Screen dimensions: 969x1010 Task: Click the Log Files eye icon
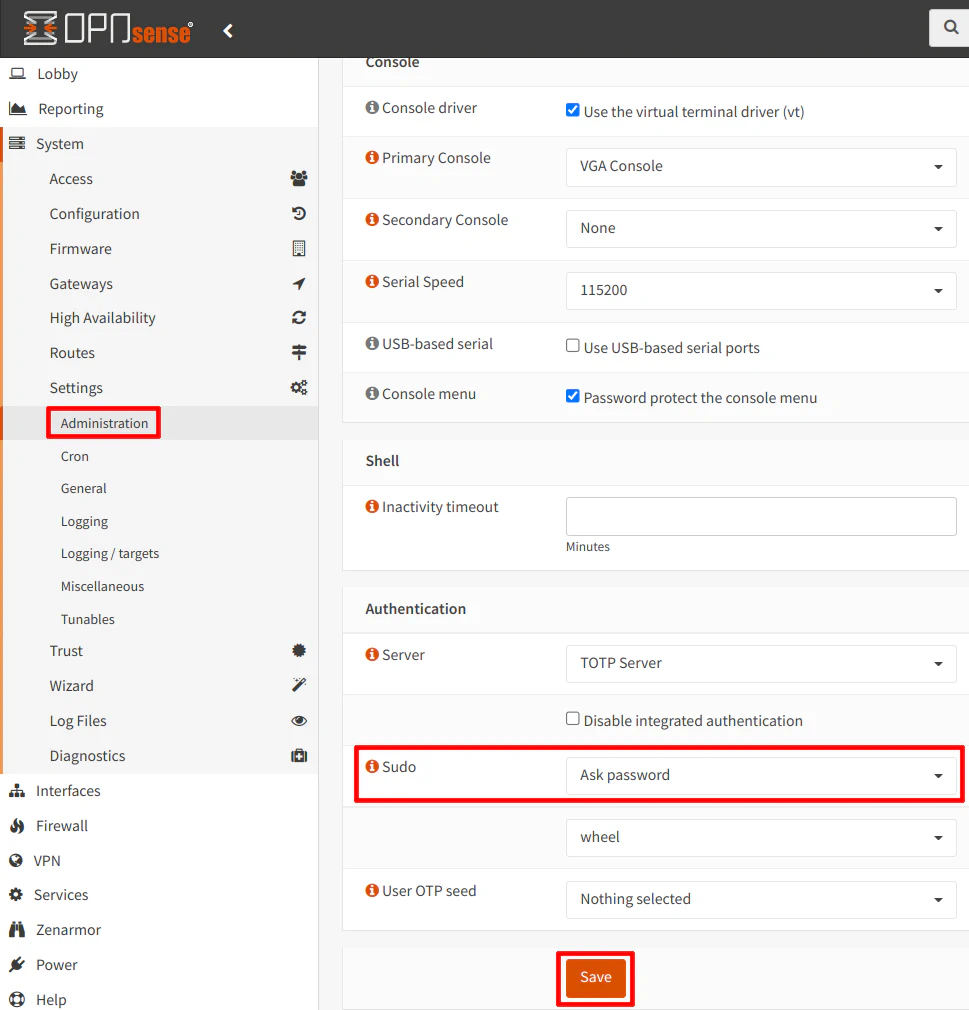coord(299,721)
